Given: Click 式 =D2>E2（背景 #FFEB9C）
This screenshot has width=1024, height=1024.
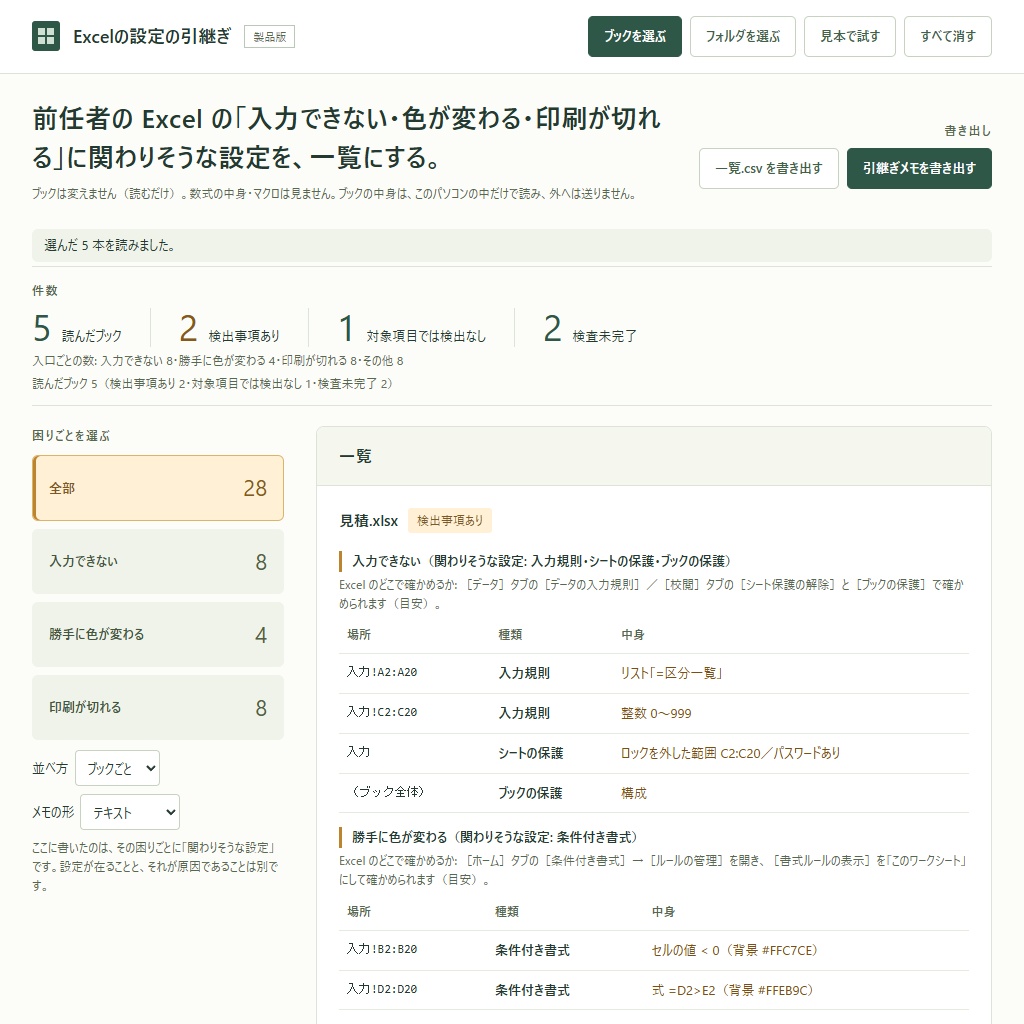Looking at the screenshot, I should [735, 990].
